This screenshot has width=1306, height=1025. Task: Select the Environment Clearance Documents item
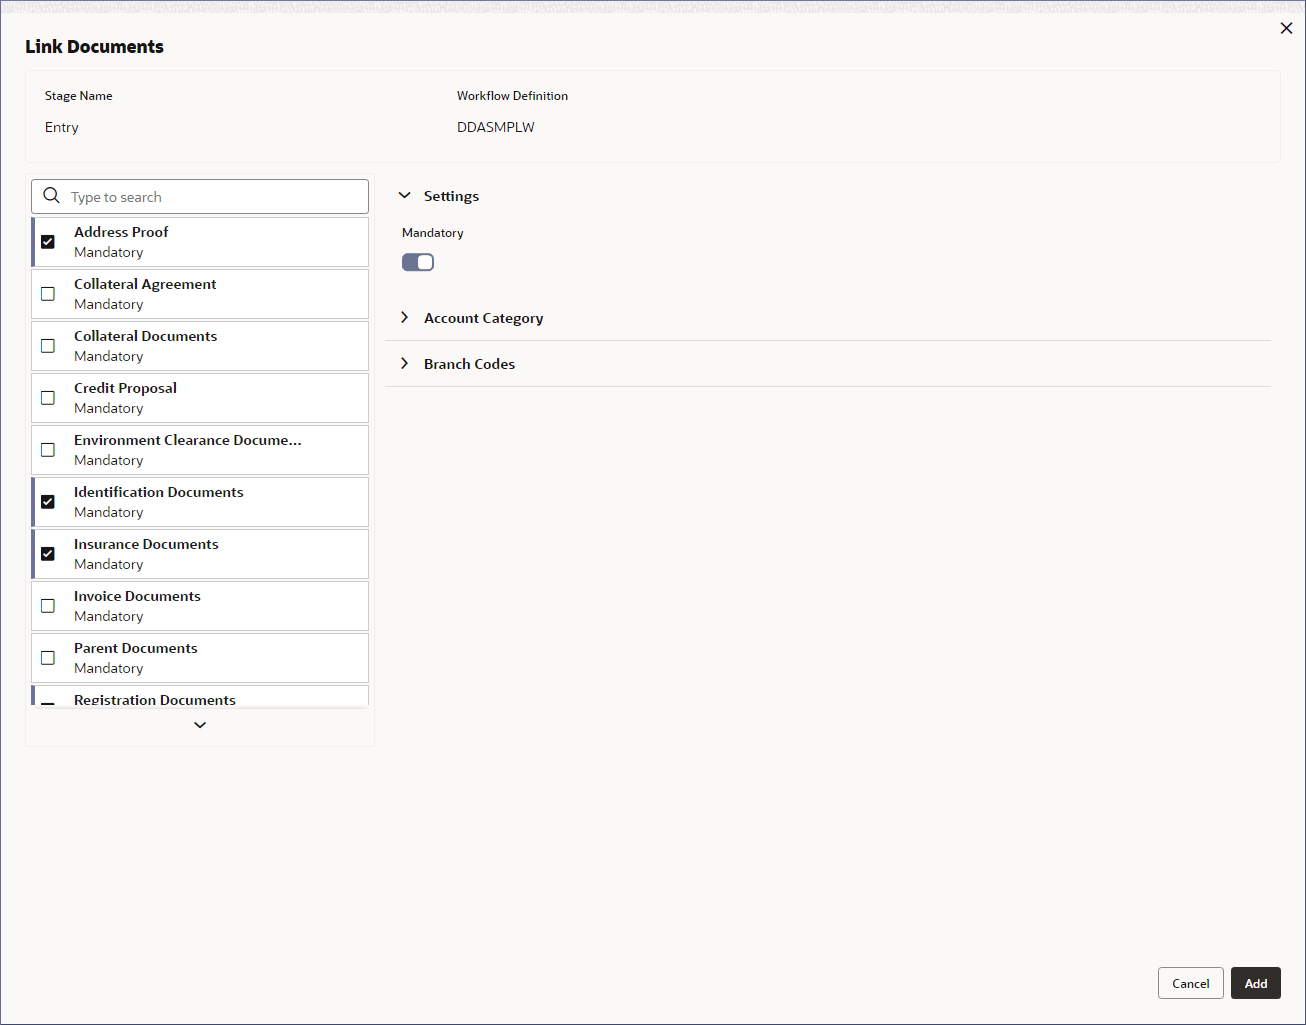click(x=200, y=450)
